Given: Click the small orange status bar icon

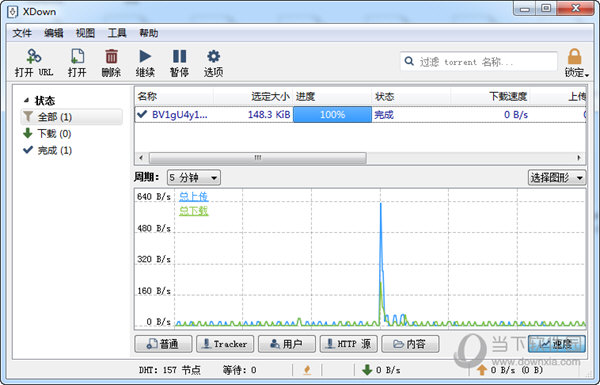Looking at the screenshot, I should pos(307,370).
